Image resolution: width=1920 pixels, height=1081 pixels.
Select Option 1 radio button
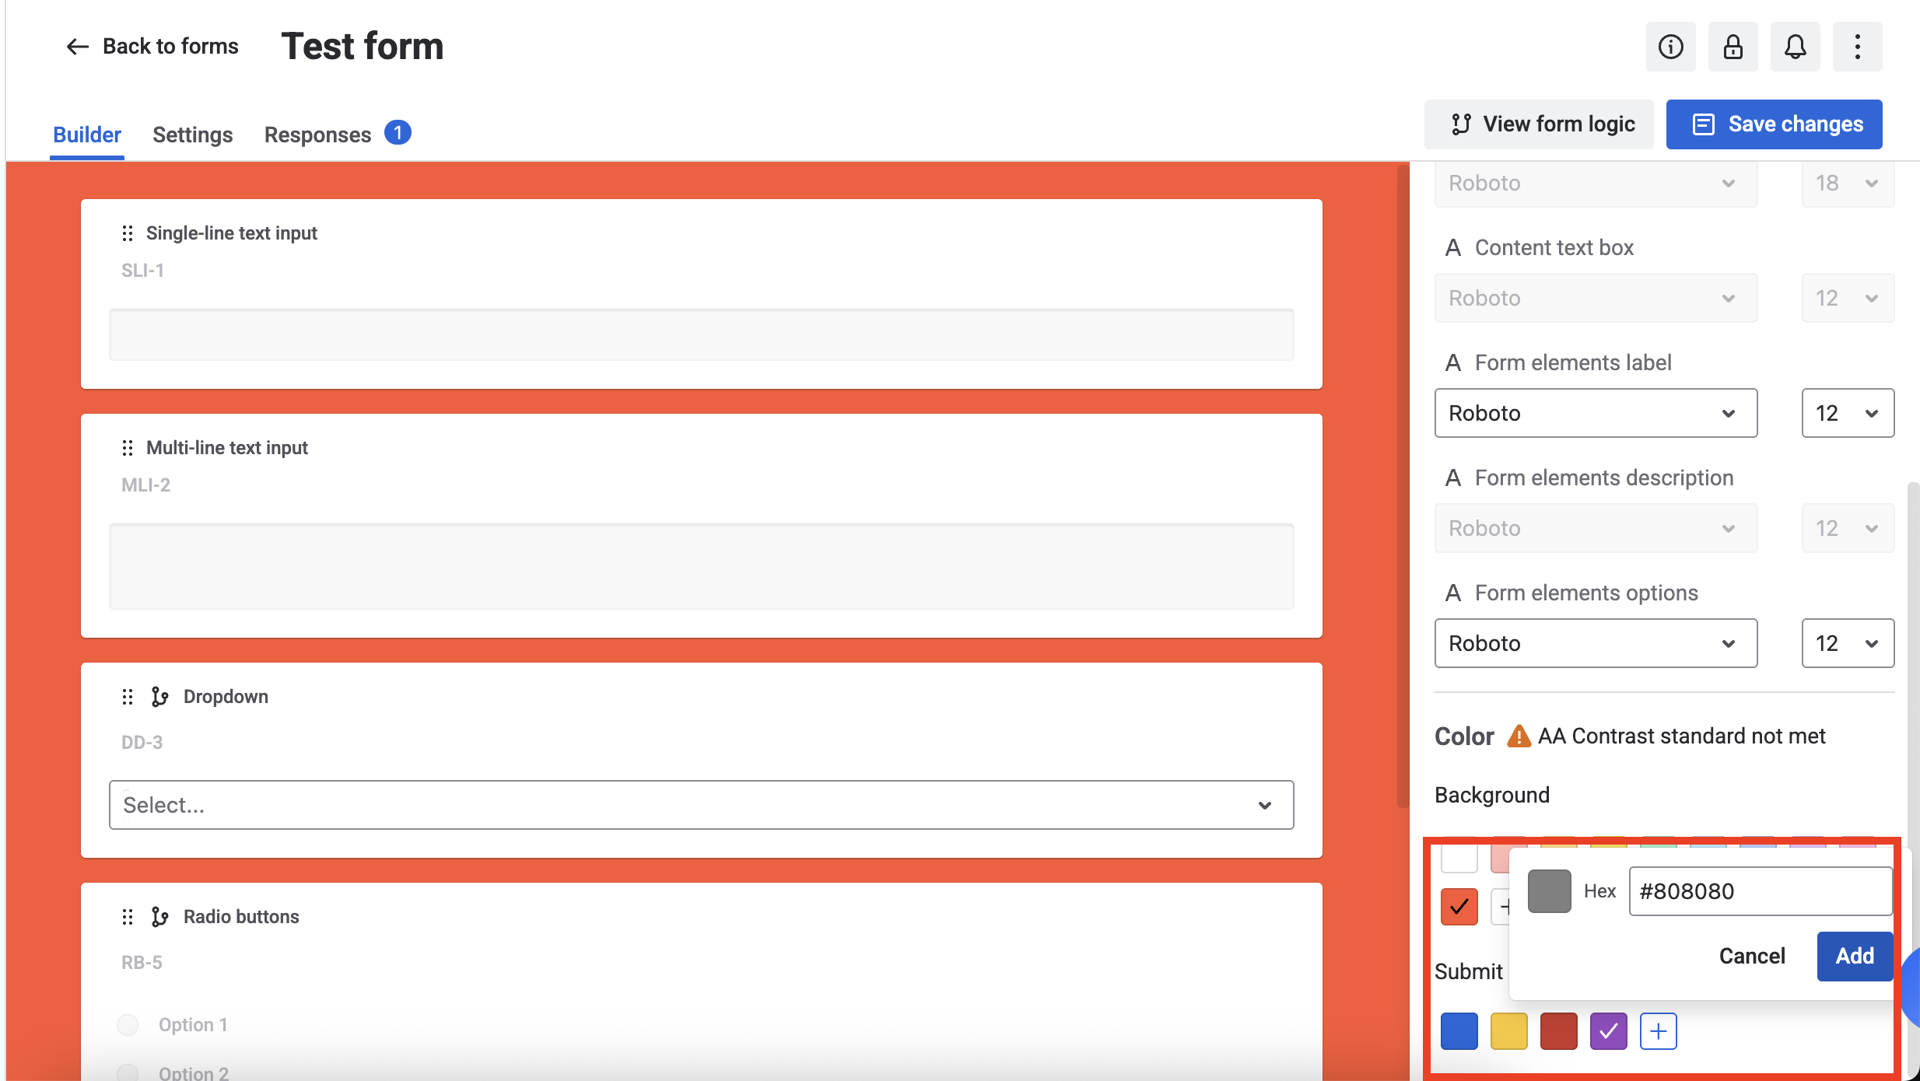tap(128, 1024)
